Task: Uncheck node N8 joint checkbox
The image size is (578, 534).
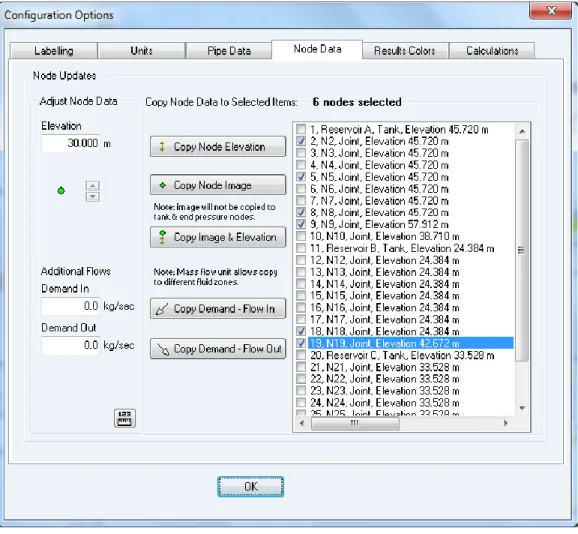Action: [x=301, y=212]
